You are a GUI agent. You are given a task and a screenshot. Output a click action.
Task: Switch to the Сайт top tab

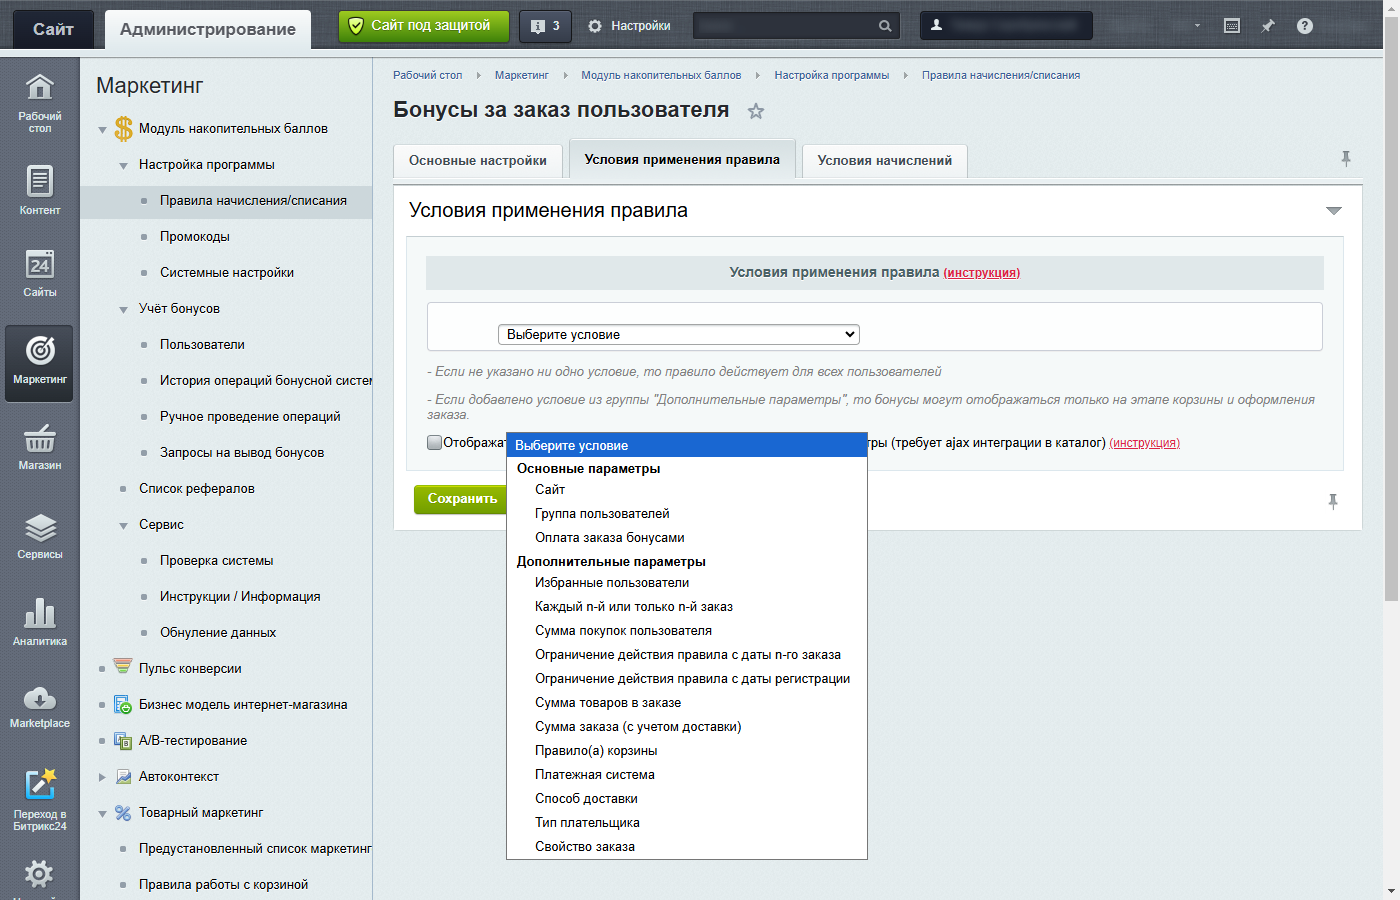tap(53, 29)
